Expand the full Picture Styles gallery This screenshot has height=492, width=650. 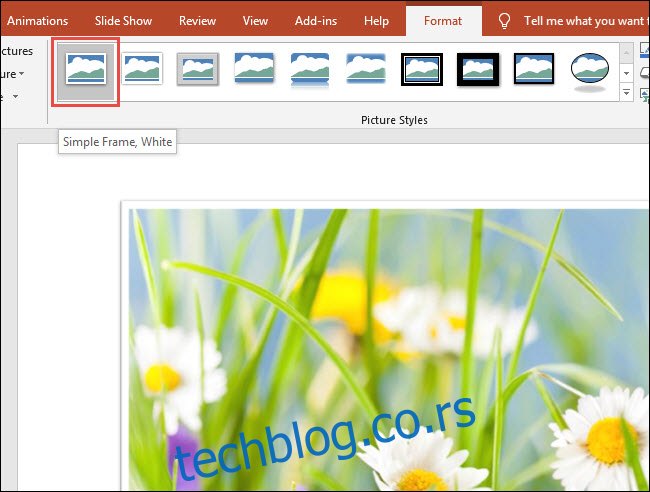tap(626, 92)
